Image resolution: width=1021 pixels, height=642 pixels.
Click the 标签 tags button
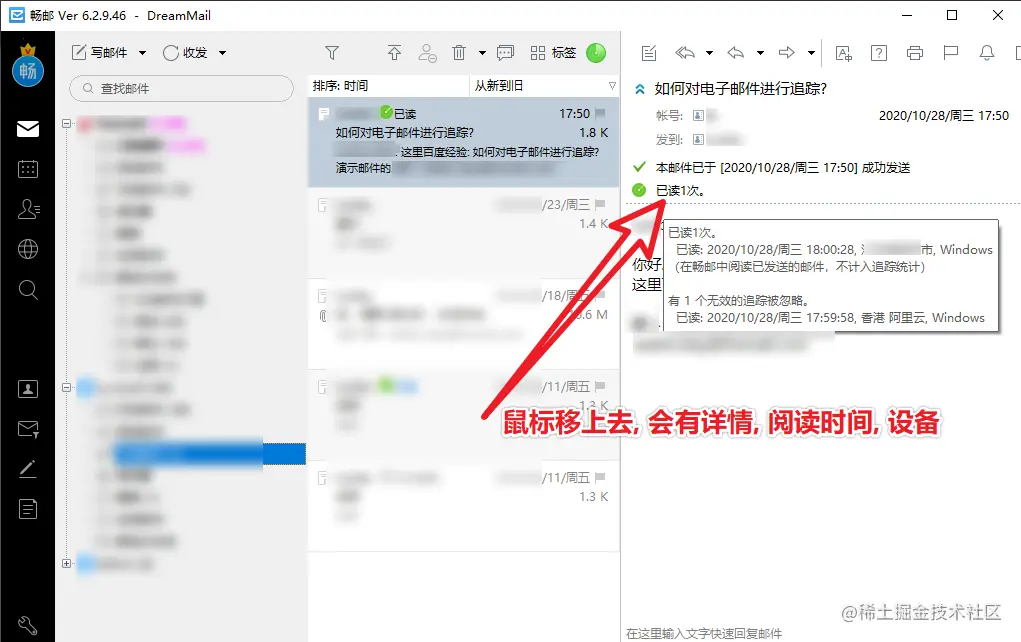point(553,53)
